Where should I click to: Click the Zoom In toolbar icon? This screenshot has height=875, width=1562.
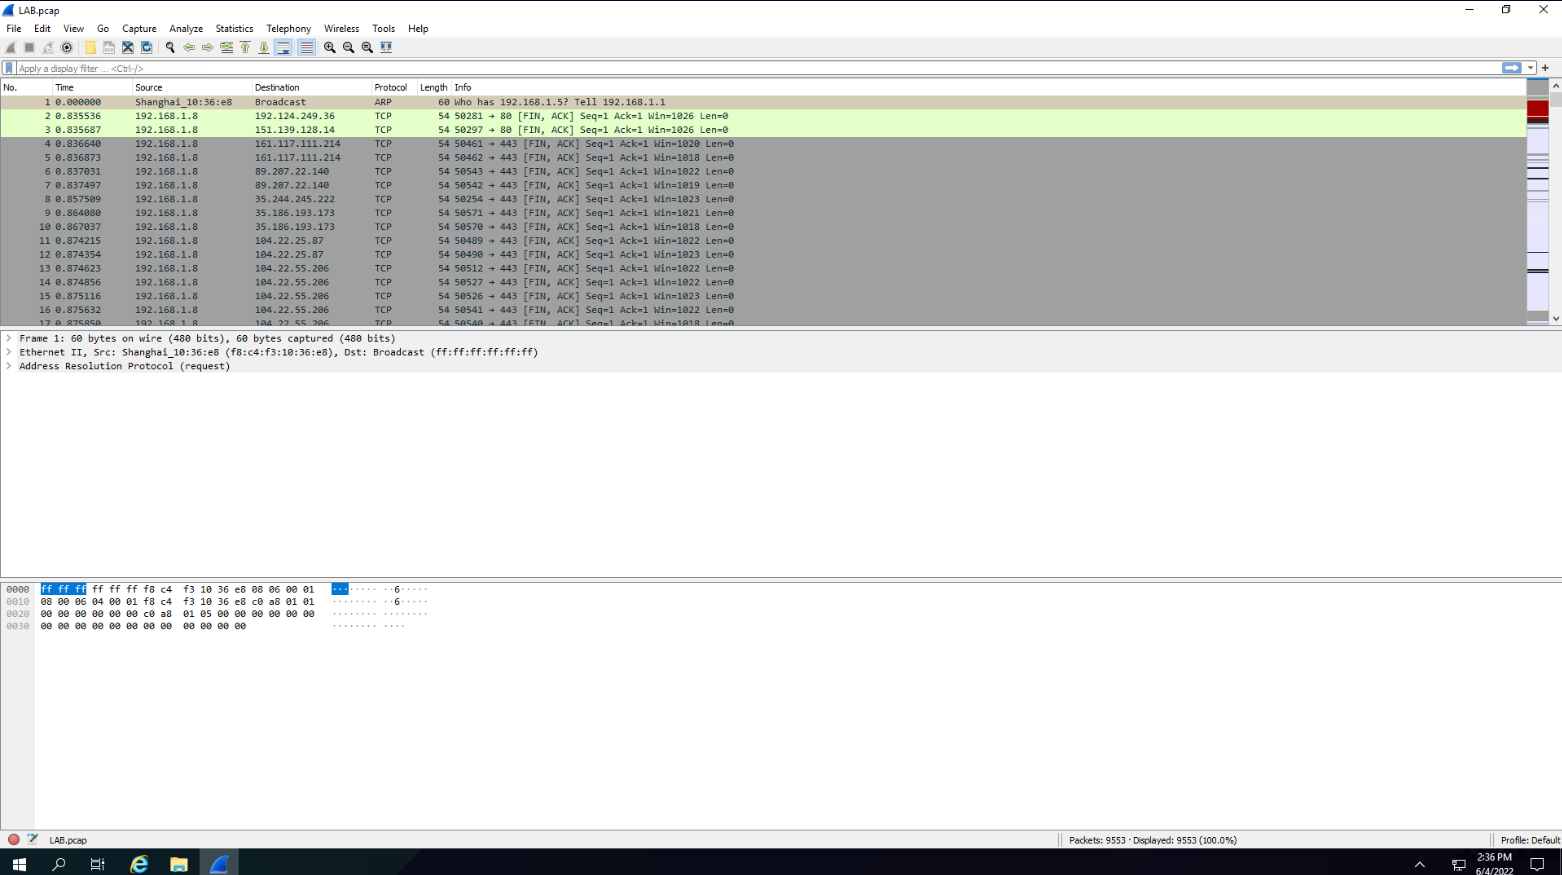pos(329,47)
